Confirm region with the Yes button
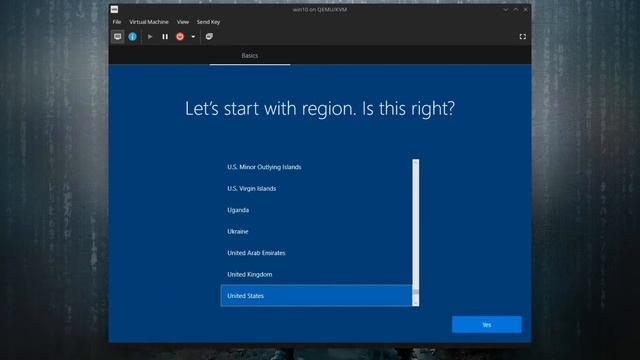This screenshot has width=640, height=360. coord(487,325)
